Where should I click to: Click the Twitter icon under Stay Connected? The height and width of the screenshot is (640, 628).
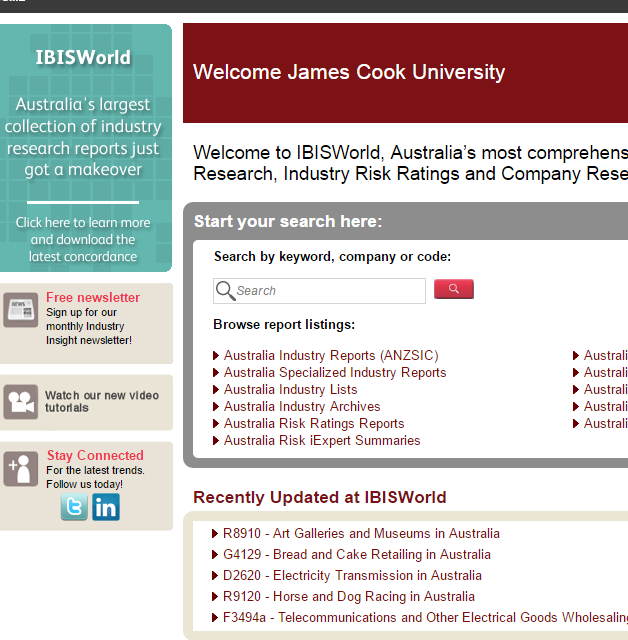click(x=74, y=507)
